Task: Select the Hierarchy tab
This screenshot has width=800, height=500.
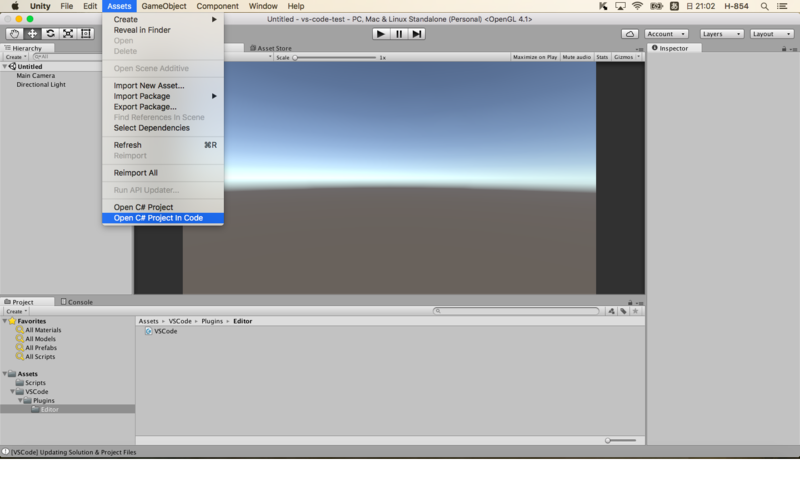Action: click(27, 48)
